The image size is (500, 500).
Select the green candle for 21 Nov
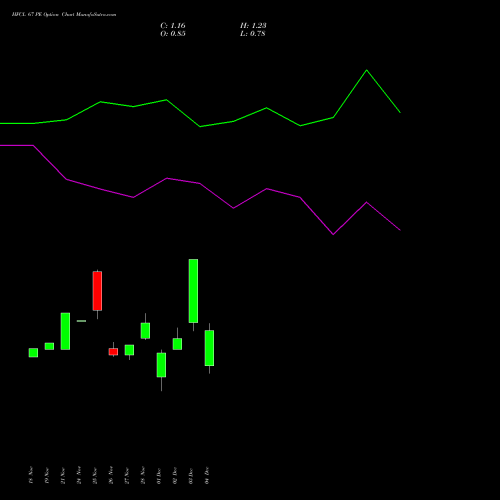[65, 331]
